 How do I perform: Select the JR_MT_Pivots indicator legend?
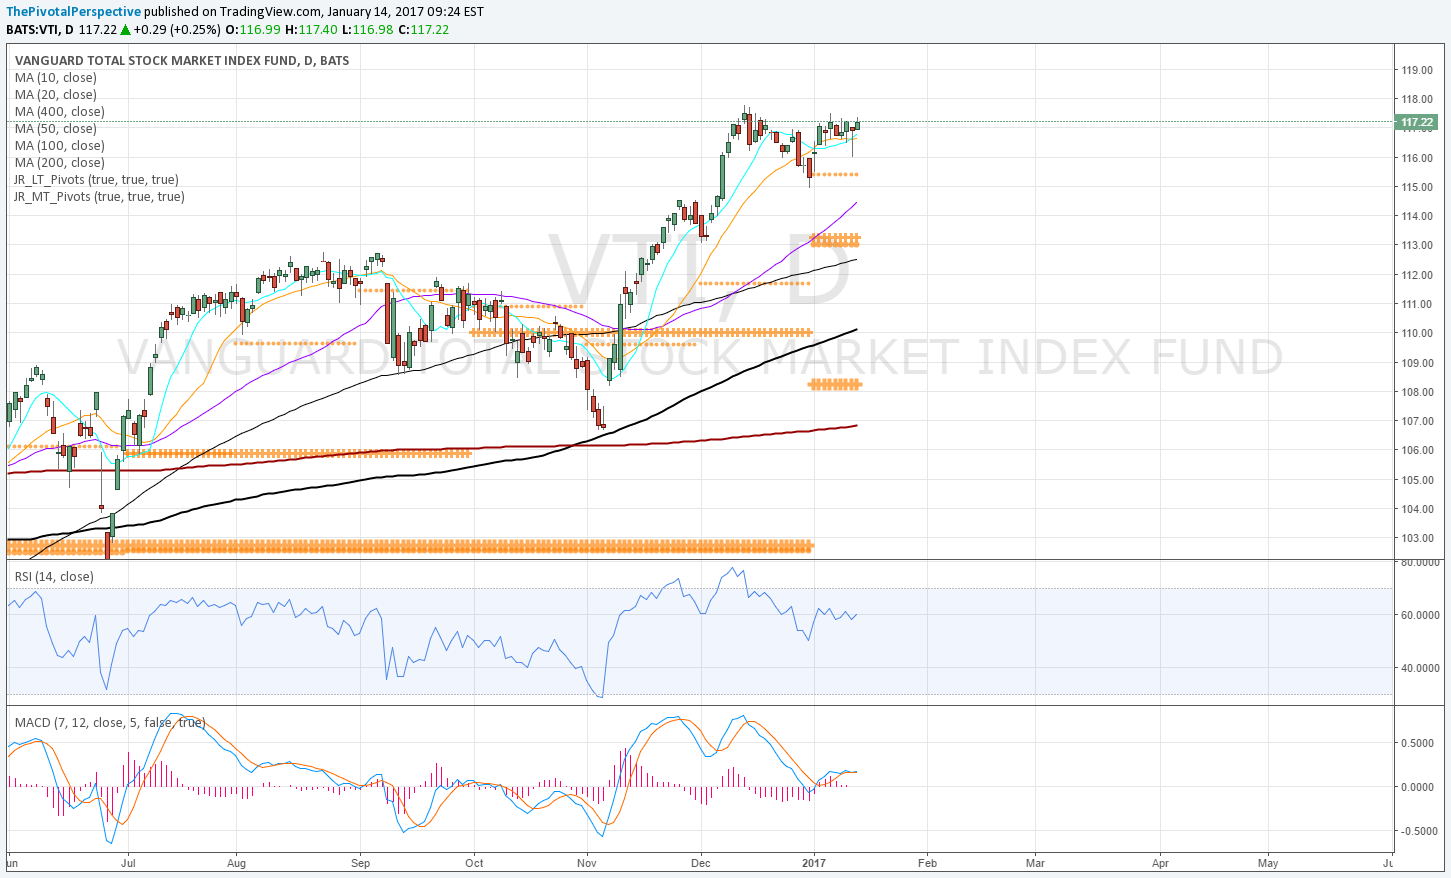point(100,197)
